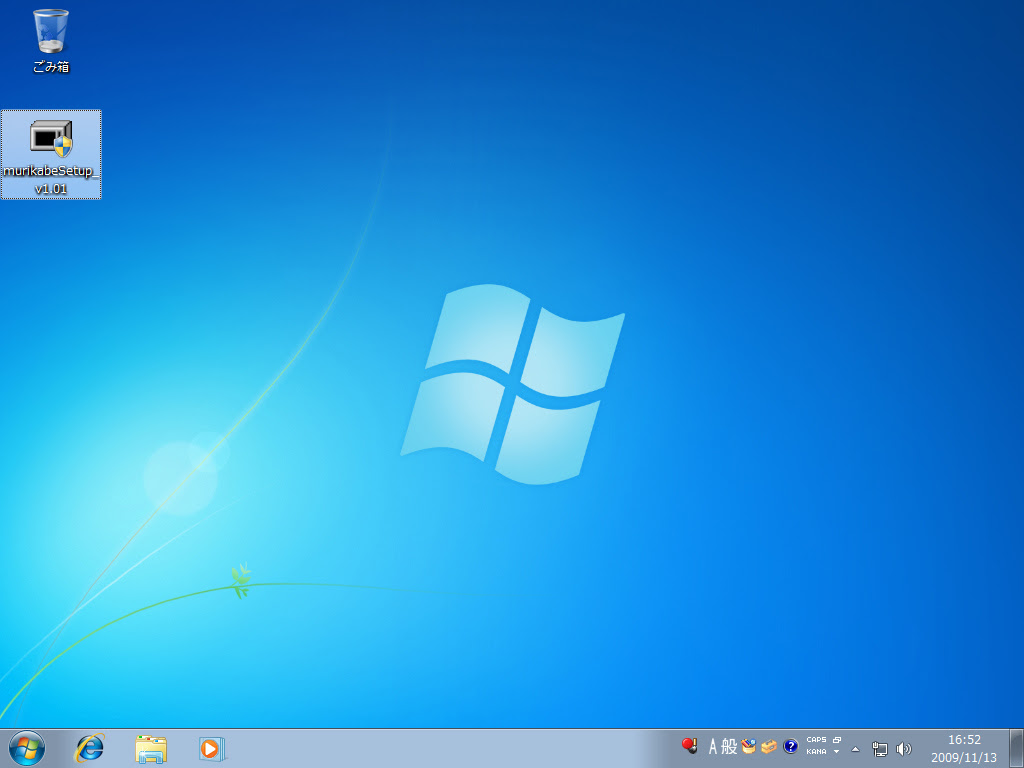Show hidden tray icons arrow

[856, 749]
